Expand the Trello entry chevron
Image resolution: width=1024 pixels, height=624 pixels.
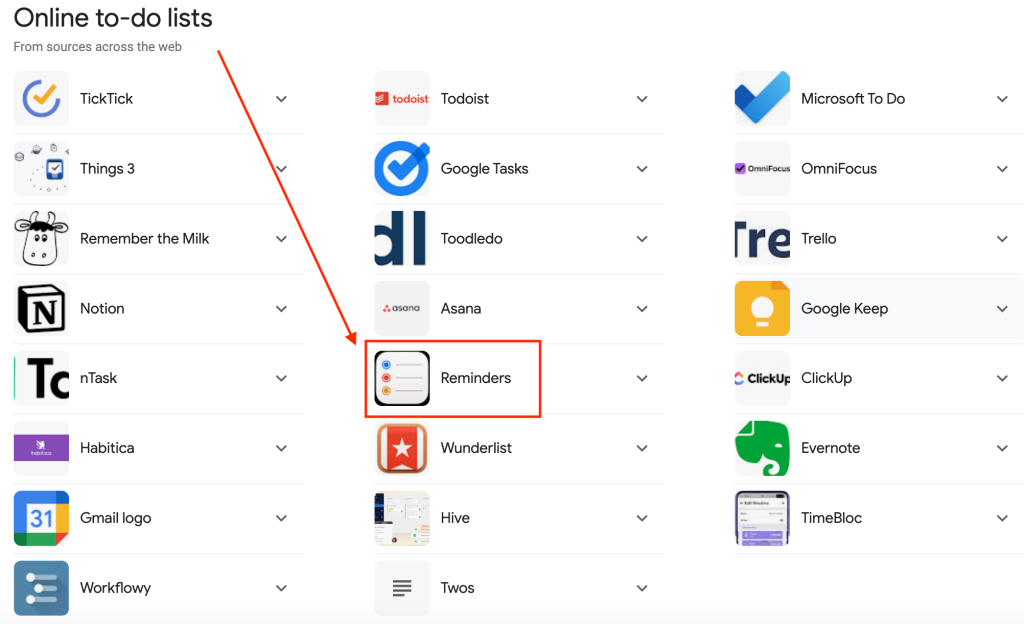(x=1002, y=239)
